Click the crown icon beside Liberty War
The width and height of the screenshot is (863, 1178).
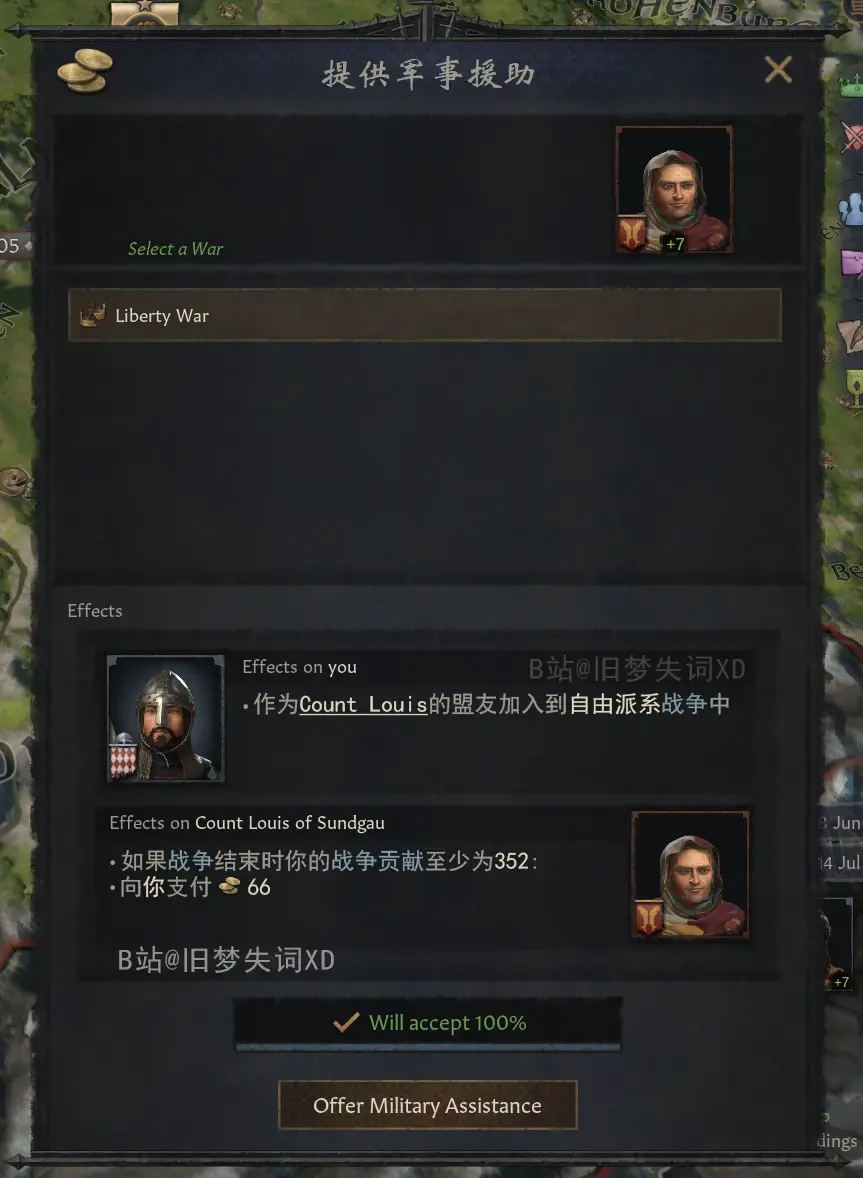click(92, 315)
